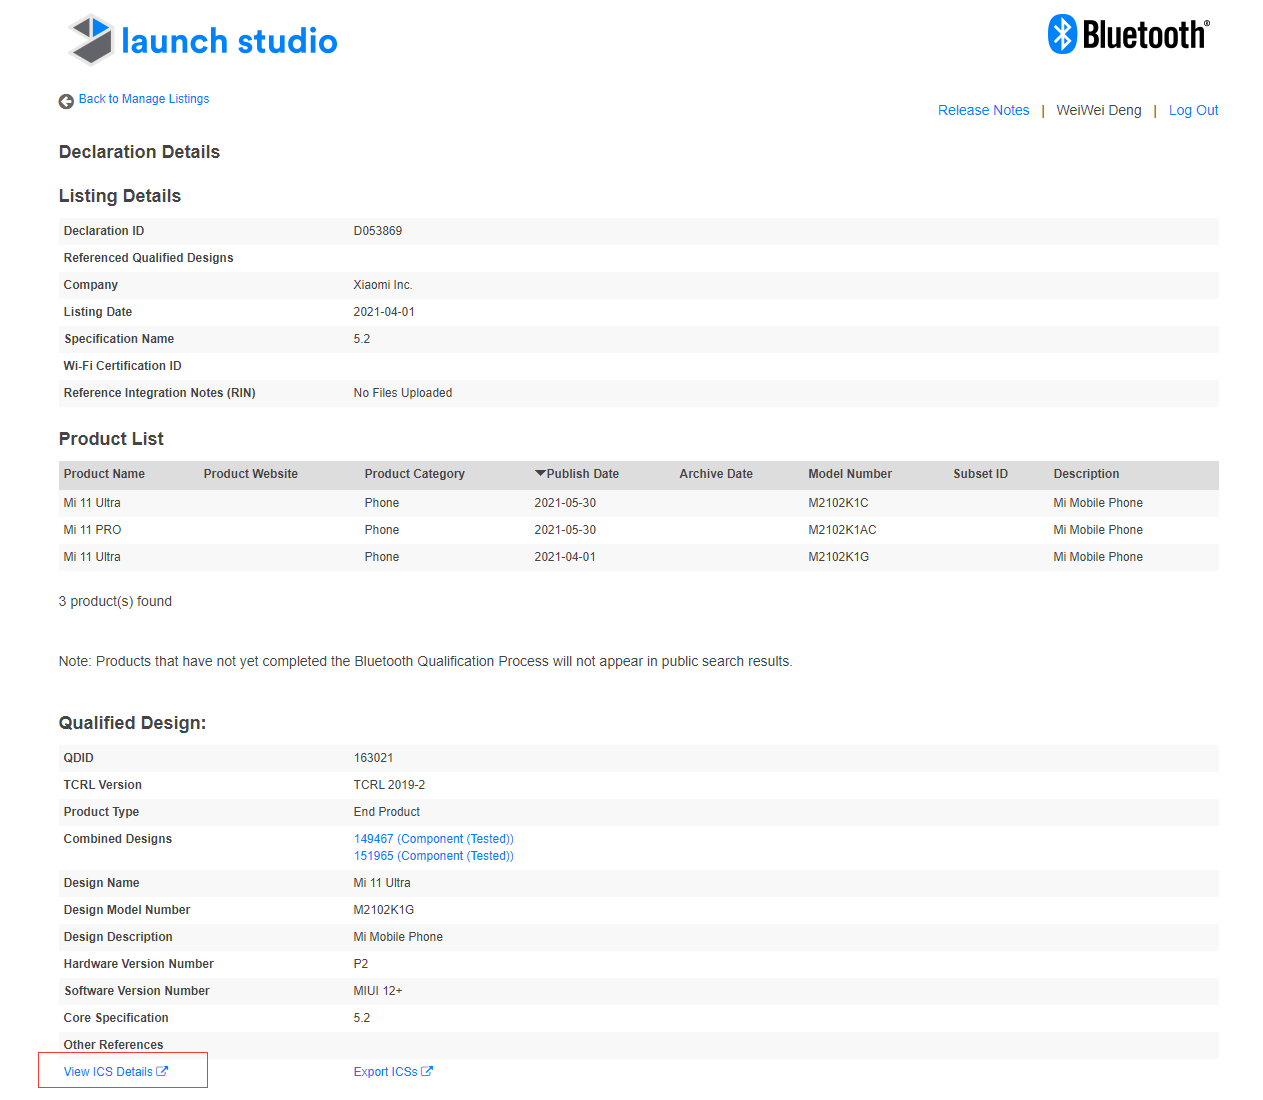Sort product list by Subset ID
This screenshot has width=1263, height=1100.
[980, 474]
